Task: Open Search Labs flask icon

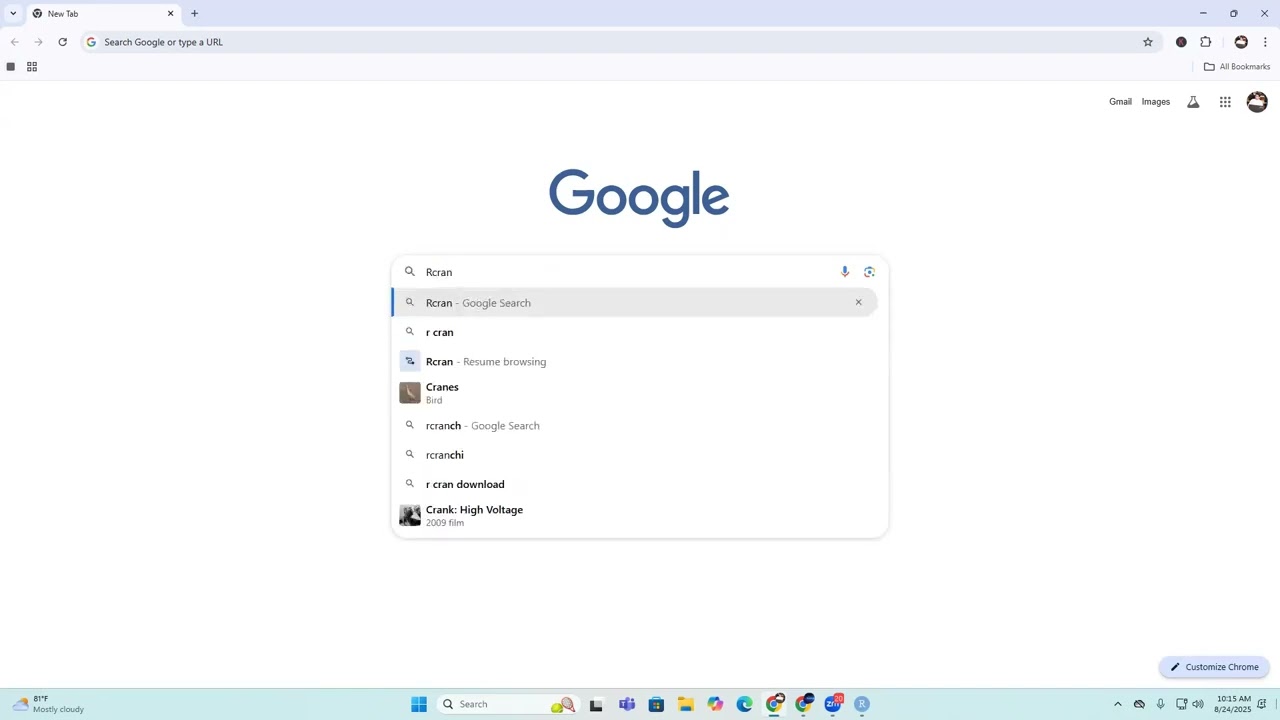Action: point(1193,102)
